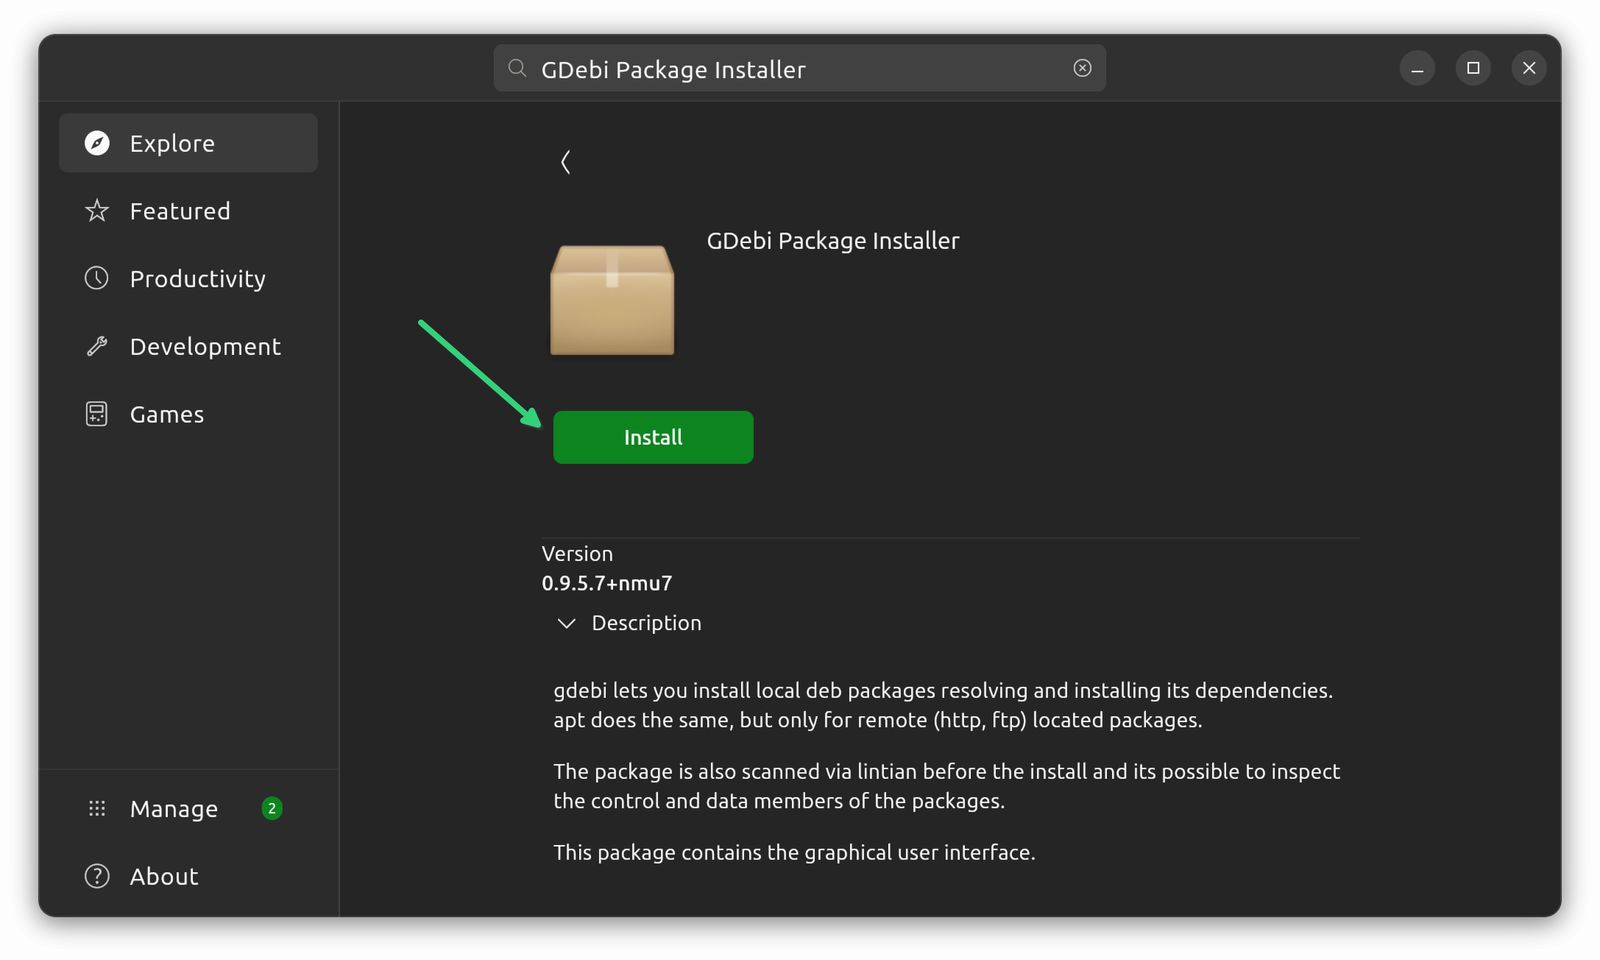Click the search magnifier icon
1600x960 pixels.
pos(516,68)
